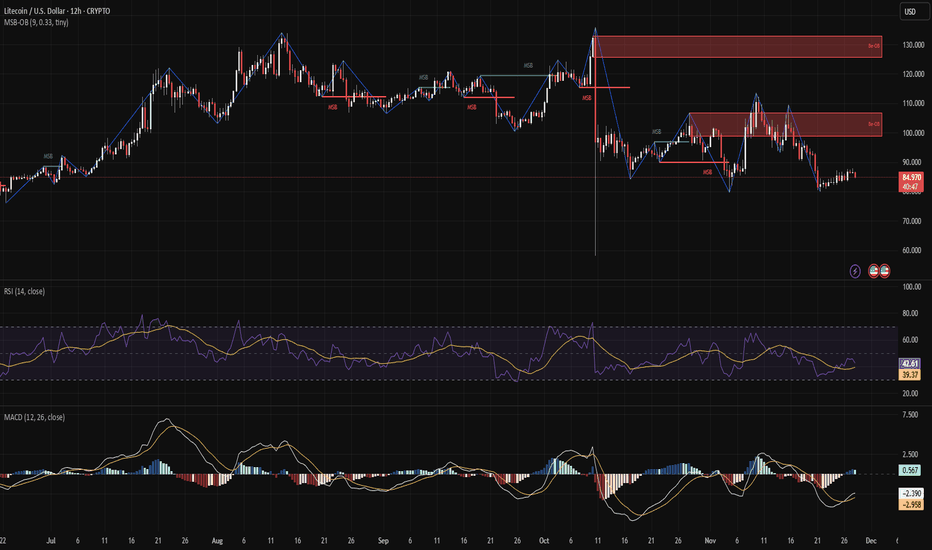Click the MACD signal value tag -2.958
Screen dimensions: 932x550
(910, 506)
